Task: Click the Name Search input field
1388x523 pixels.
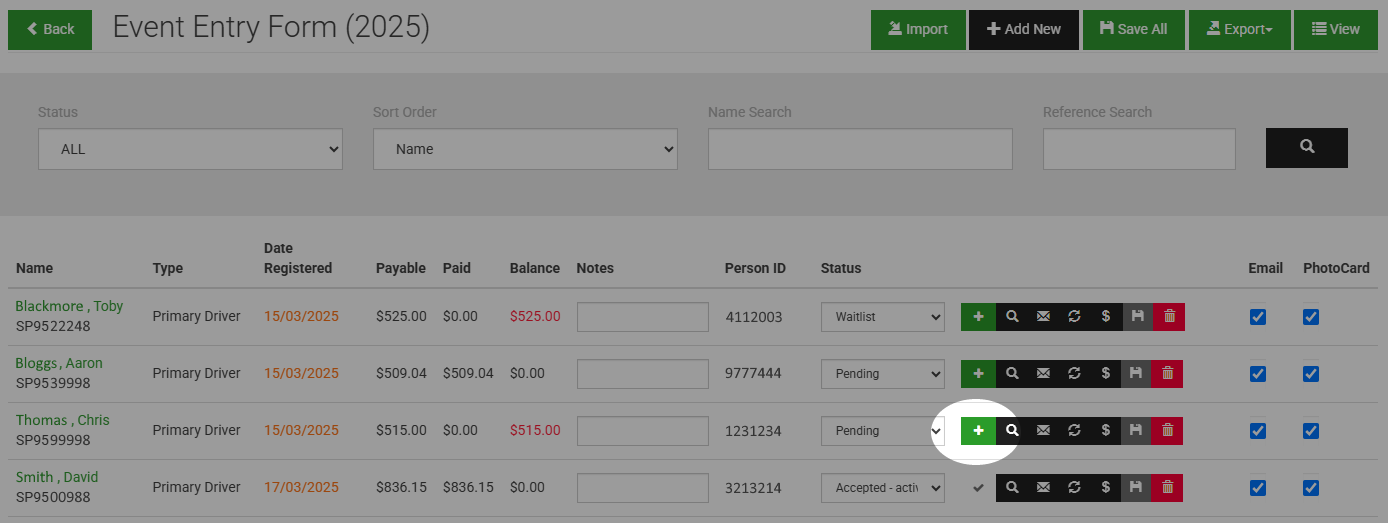Action: coord(860,149)
